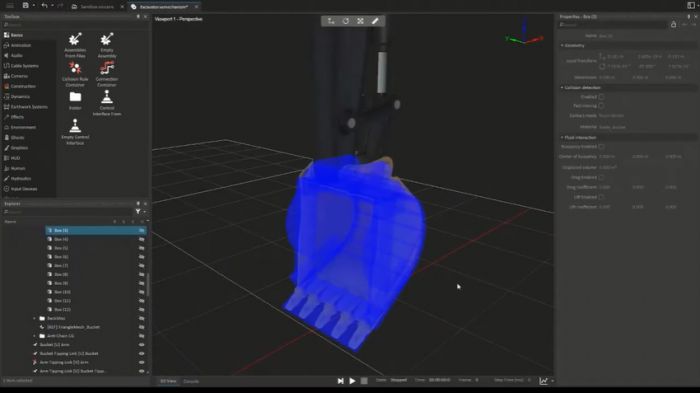Select Box (7) in the Explorer tree
The image size is (700, 393).
pyautogui.click(x=61, y=266)
